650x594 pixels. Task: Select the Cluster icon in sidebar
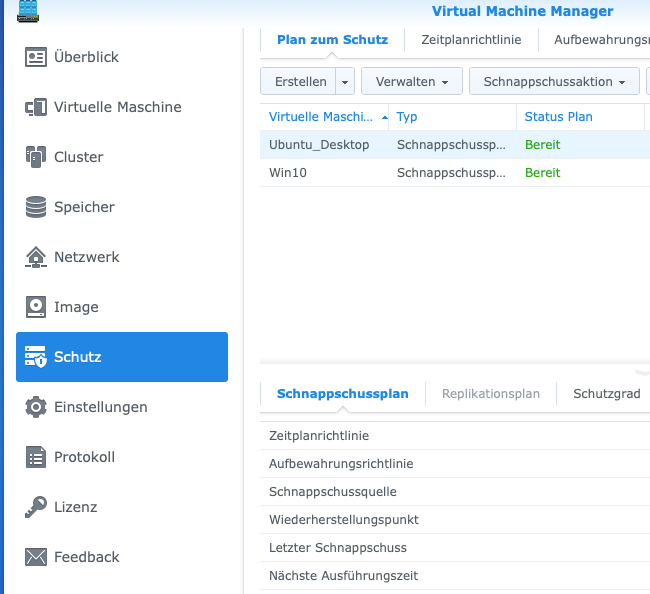(36, 157)
